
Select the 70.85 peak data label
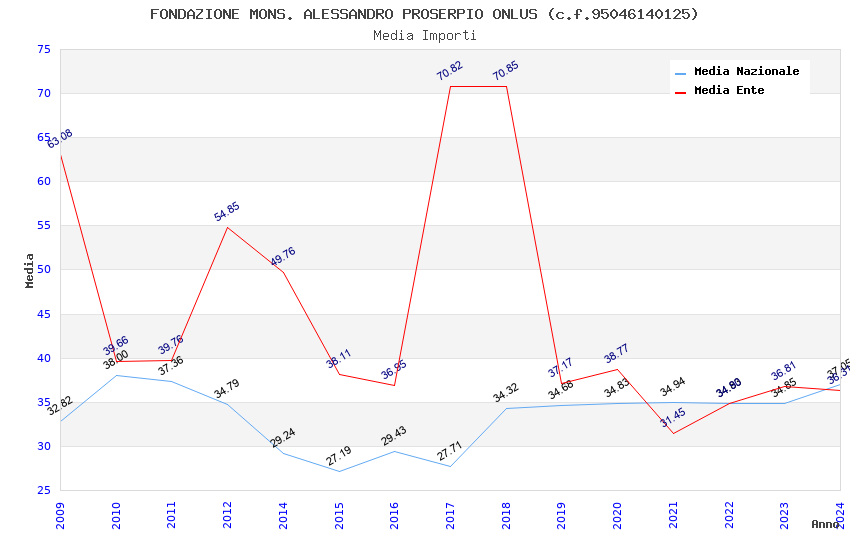click(x=506, y=70)
